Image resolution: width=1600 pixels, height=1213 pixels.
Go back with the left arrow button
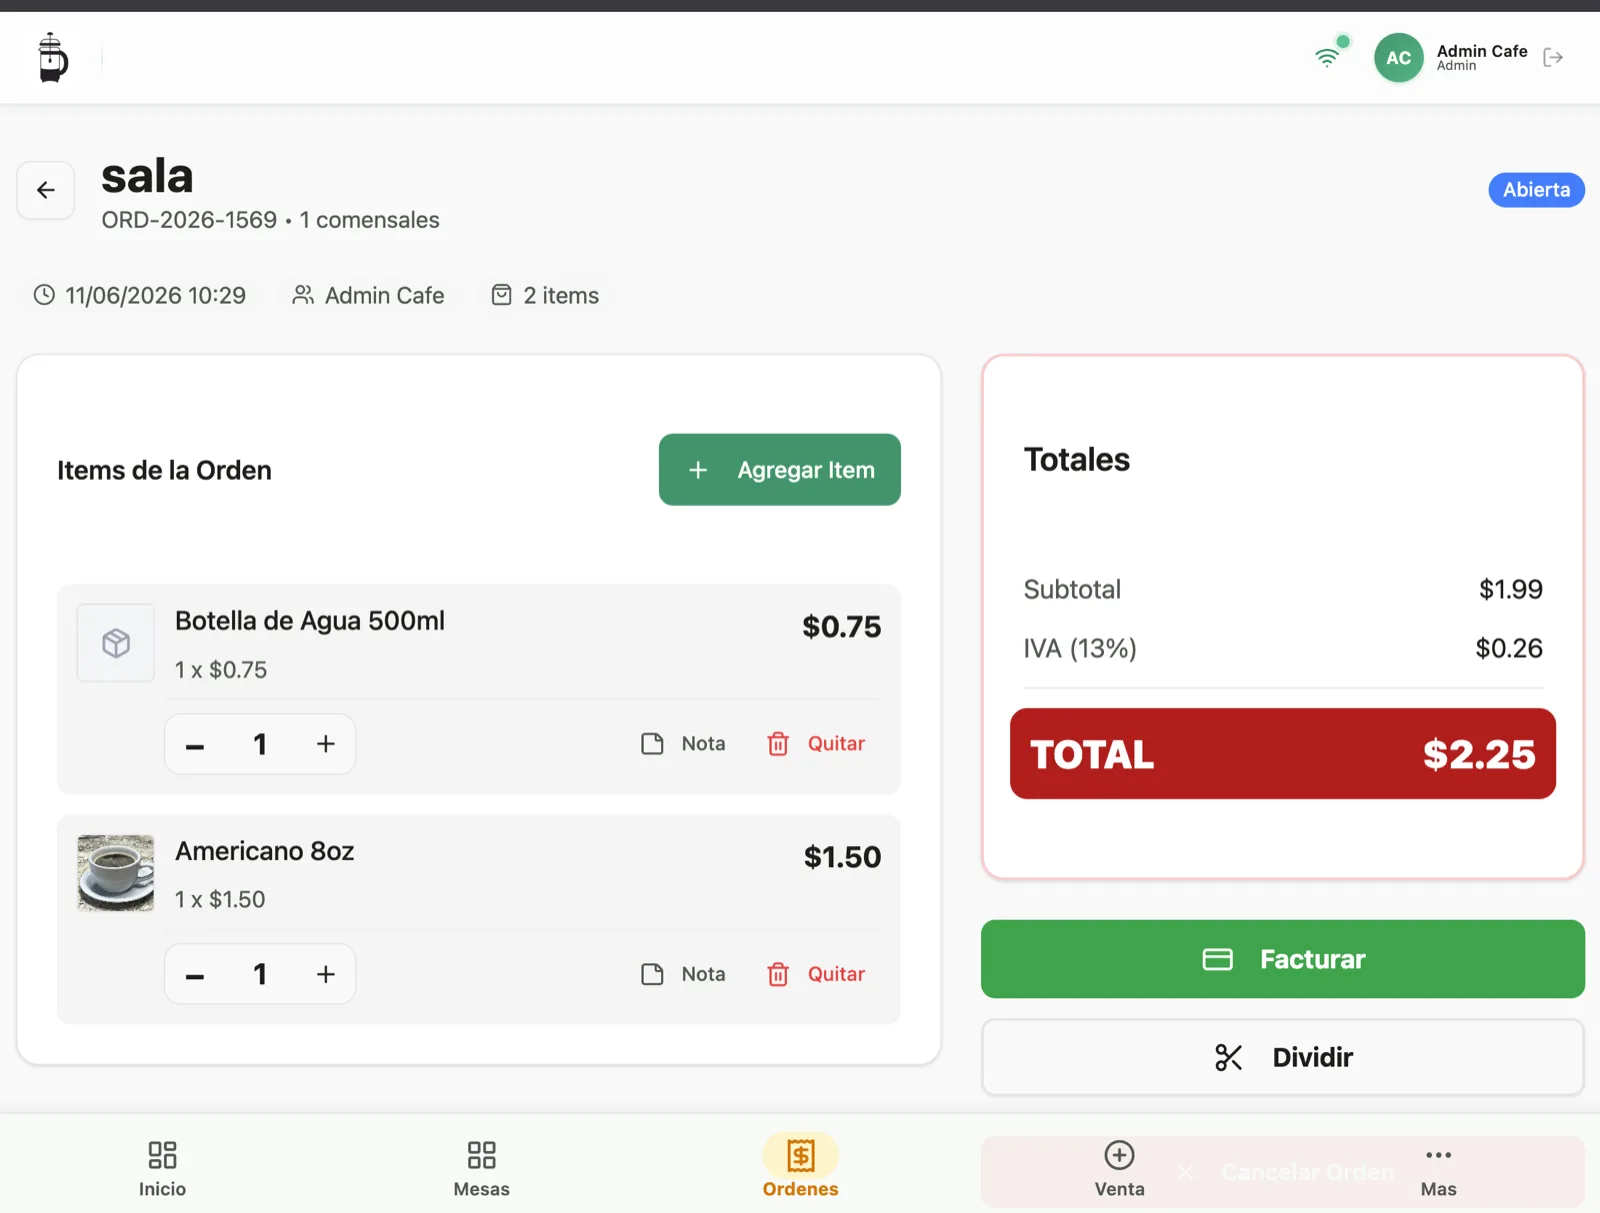(x=46, y=190)
